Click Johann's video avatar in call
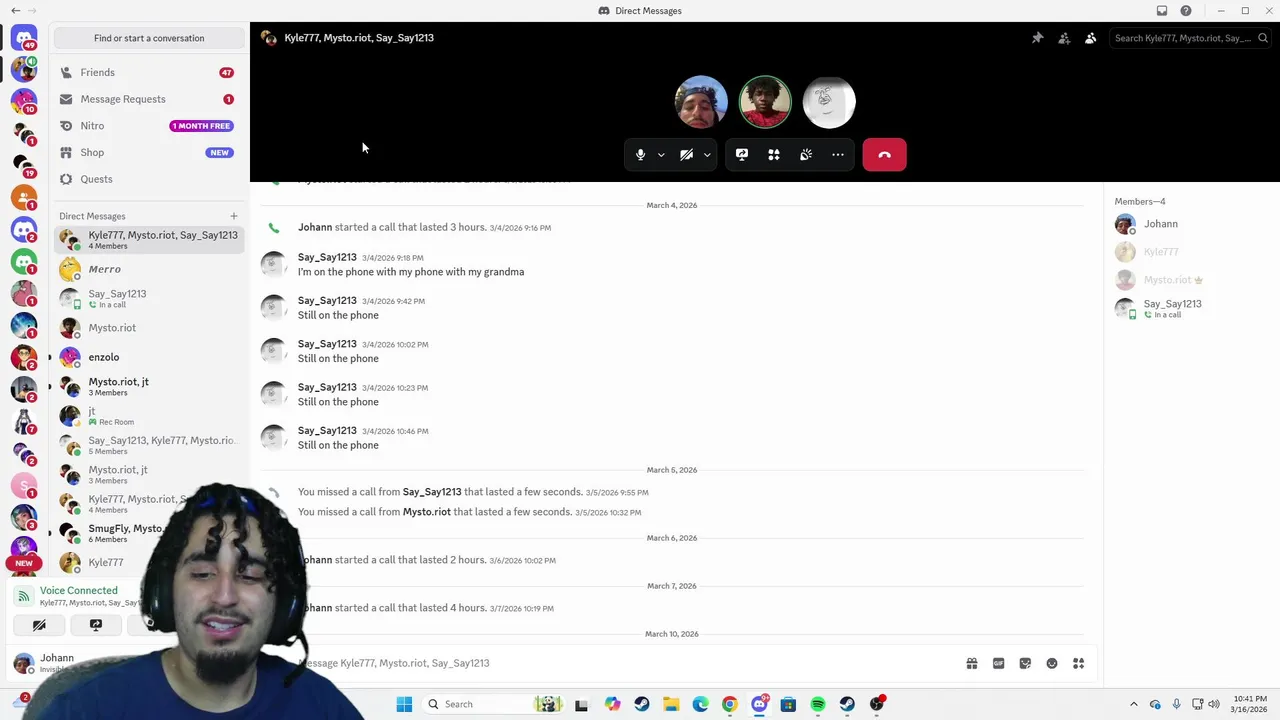The image size is (1280, 720). [701, 102]
